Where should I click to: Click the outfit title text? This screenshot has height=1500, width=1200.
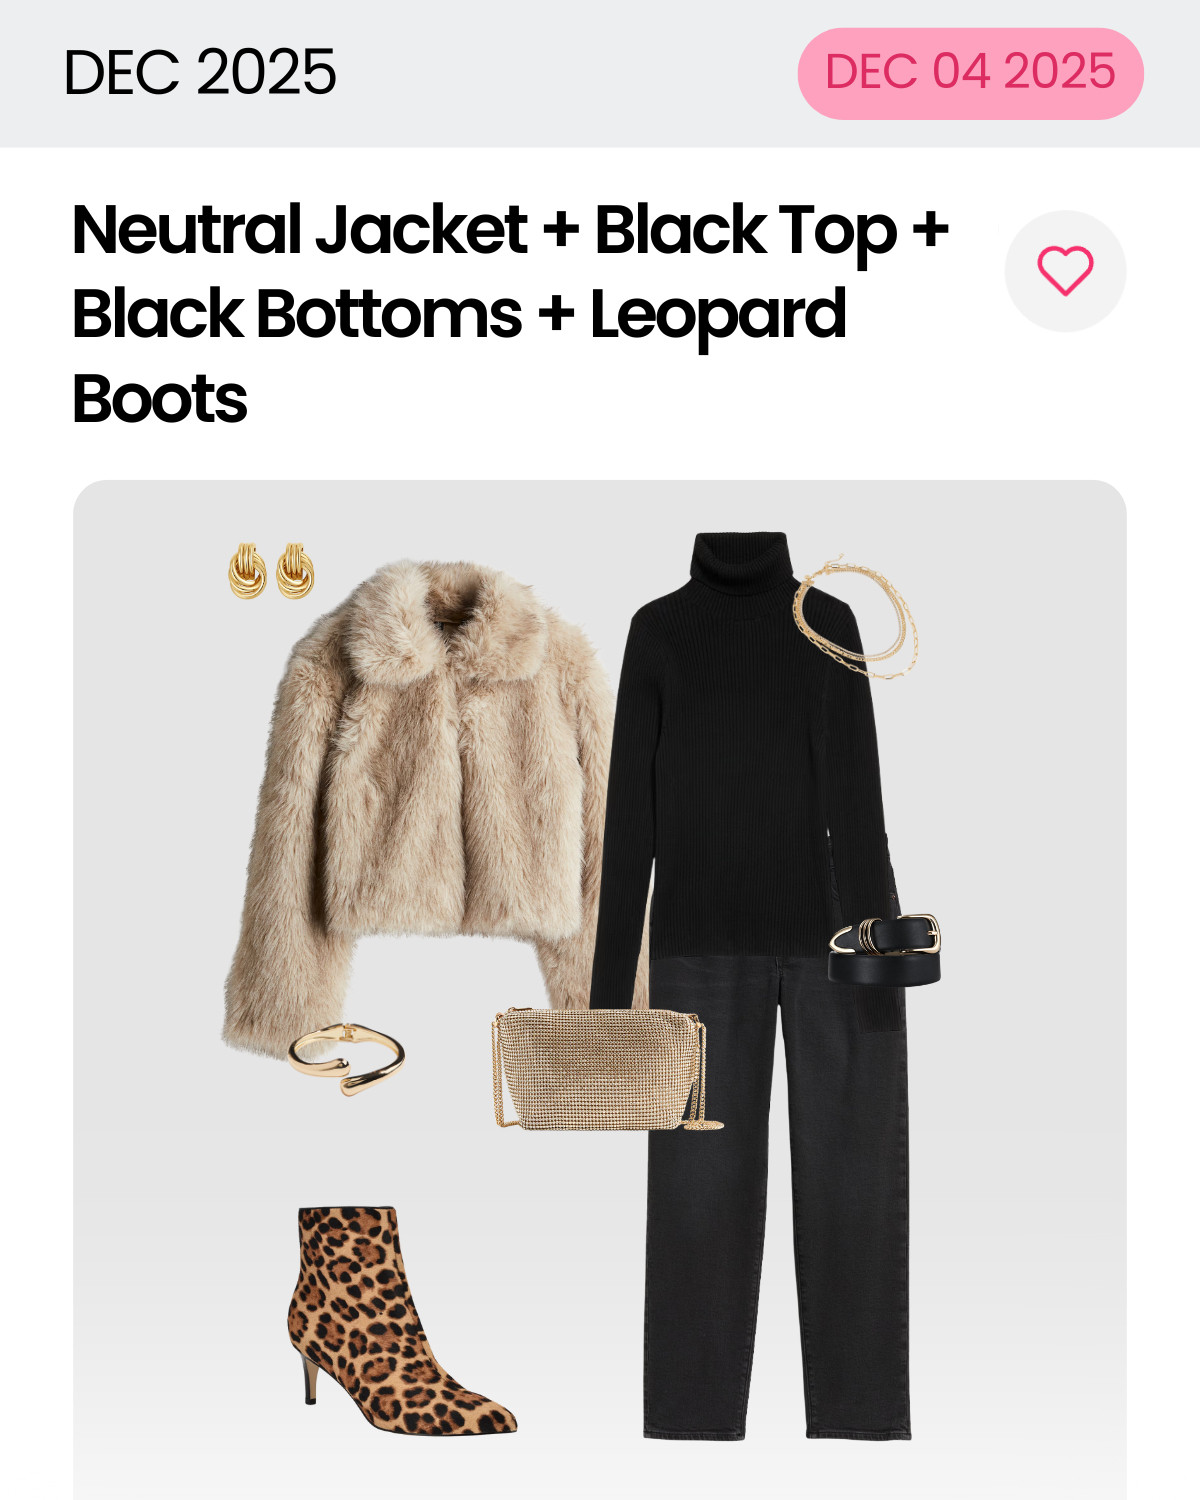pos(510,314)
